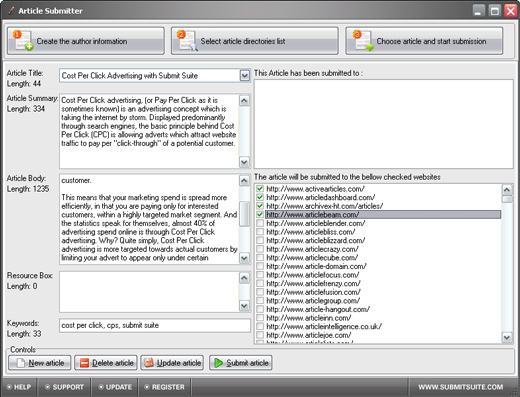Click the icon on Update article

click(x=149, y=363)
